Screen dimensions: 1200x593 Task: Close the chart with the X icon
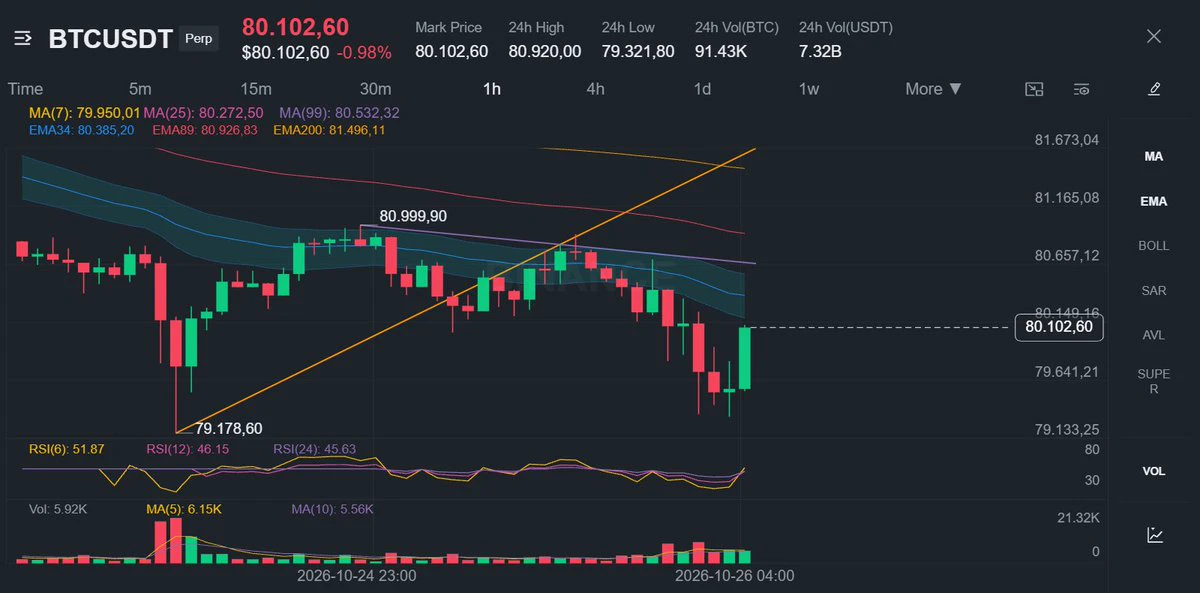tap(1154, 37)
